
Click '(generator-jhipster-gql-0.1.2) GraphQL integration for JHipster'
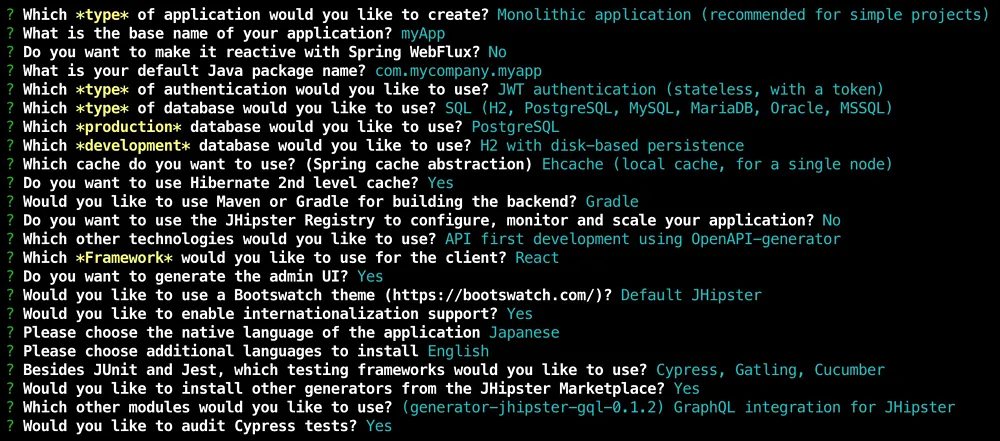click(x=678, y=408)
